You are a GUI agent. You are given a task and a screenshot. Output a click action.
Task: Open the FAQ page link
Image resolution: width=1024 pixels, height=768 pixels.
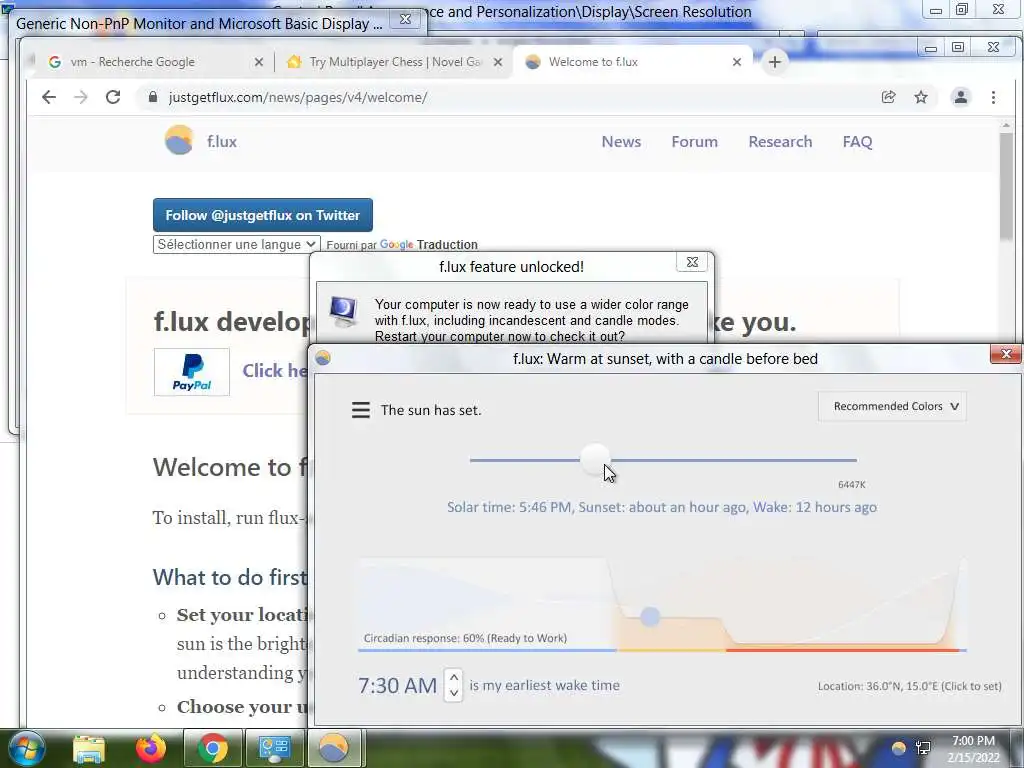click(x=857, y=142)
